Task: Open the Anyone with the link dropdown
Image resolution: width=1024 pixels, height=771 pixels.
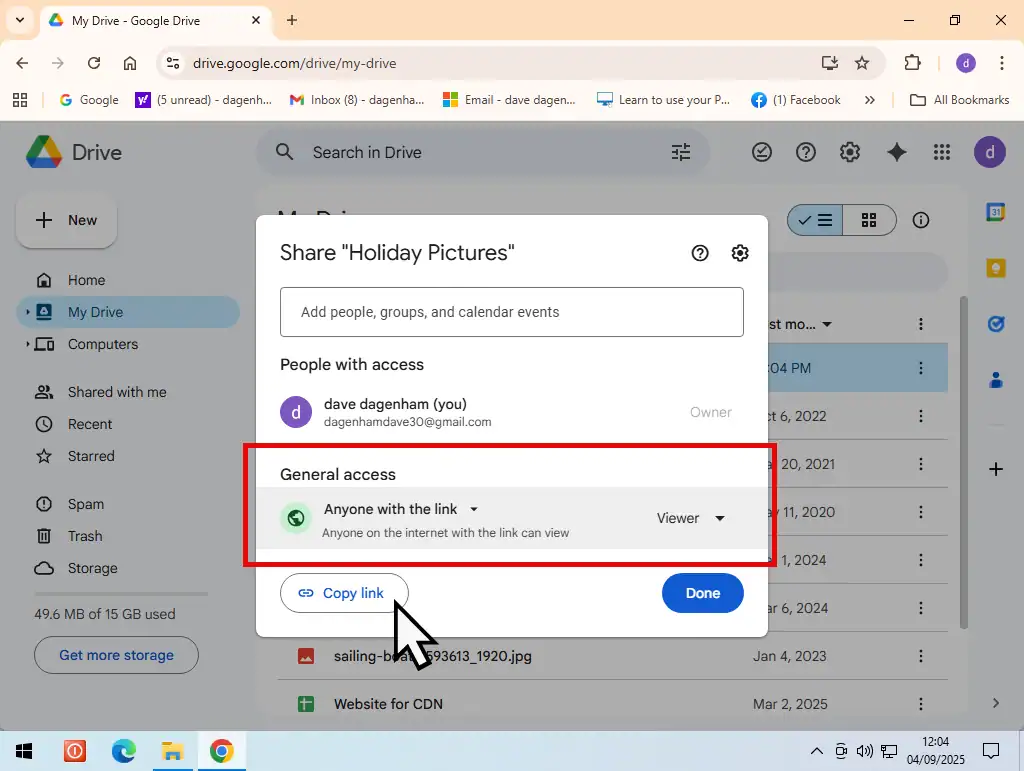Action: coord(402,509)
